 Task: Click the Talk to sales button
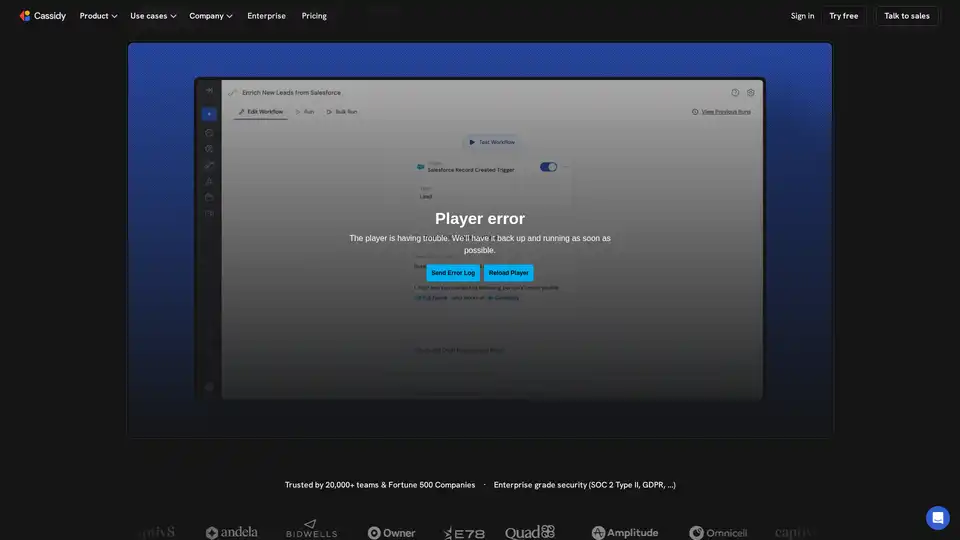coord(906,16)
